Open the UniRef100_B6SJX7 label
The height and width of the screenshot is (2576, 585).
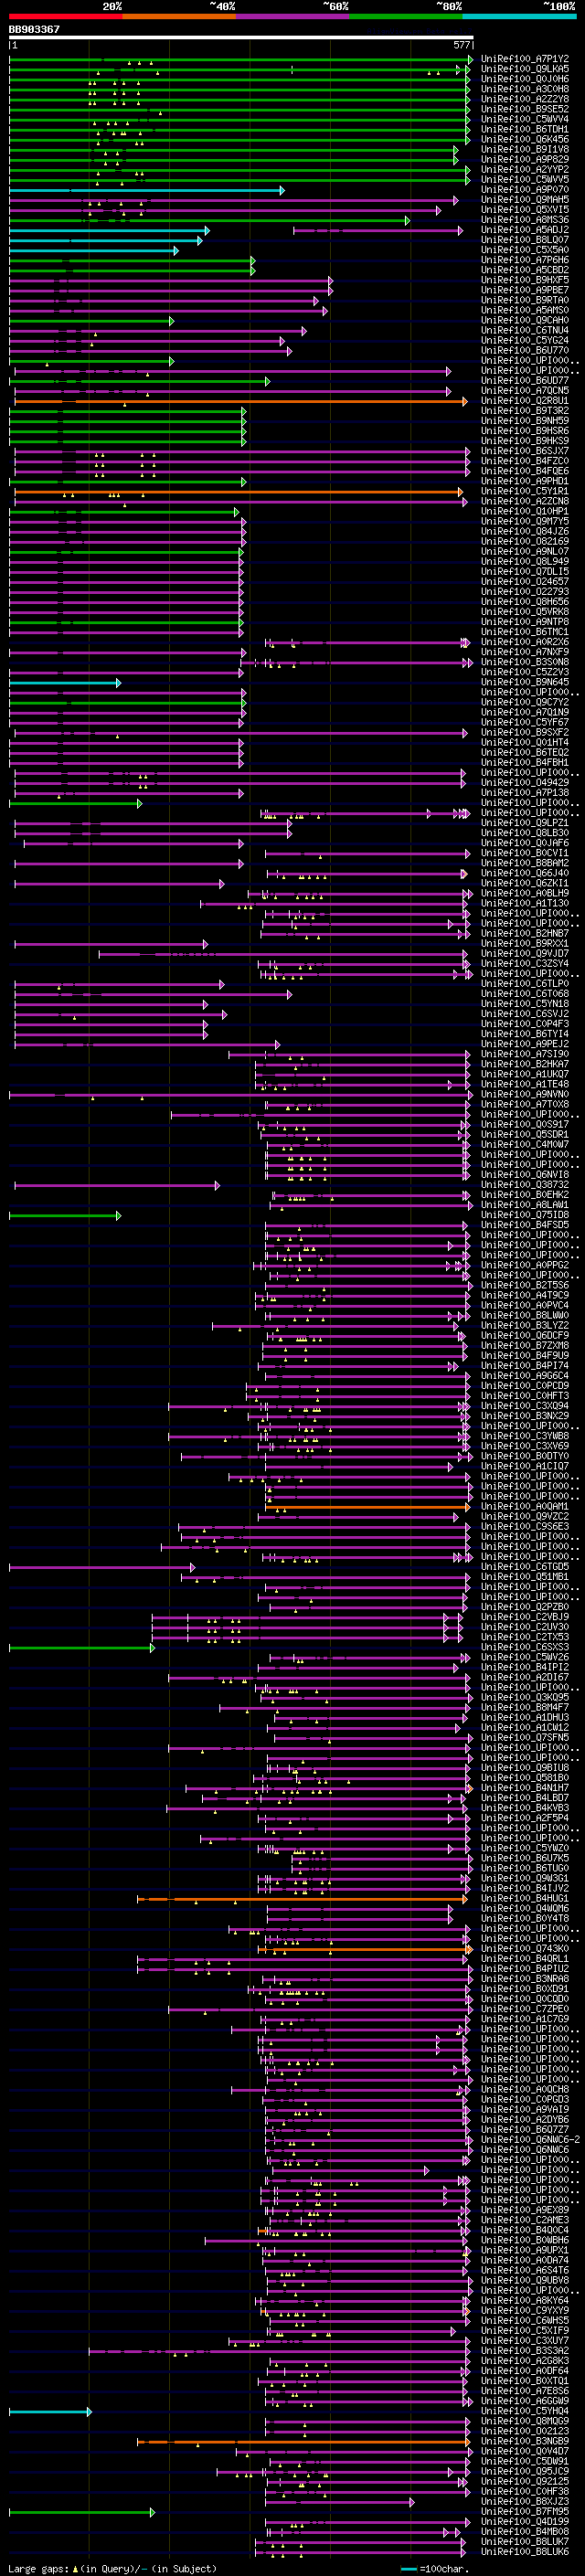(x=525, y=451)
